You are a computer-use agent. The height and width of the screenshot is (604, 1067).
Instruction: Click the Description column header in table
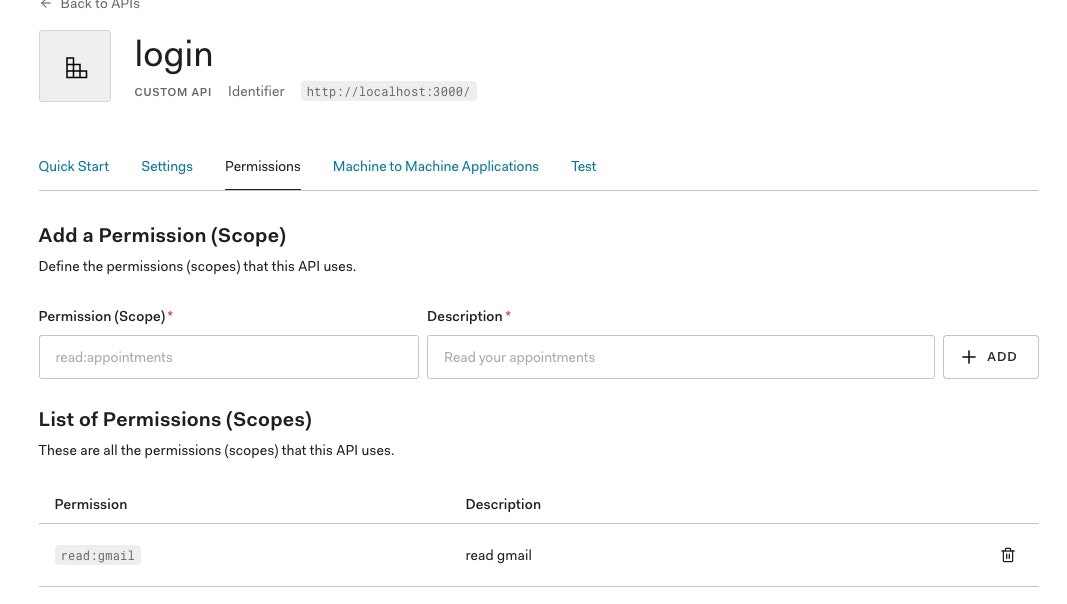coord(503,504)
